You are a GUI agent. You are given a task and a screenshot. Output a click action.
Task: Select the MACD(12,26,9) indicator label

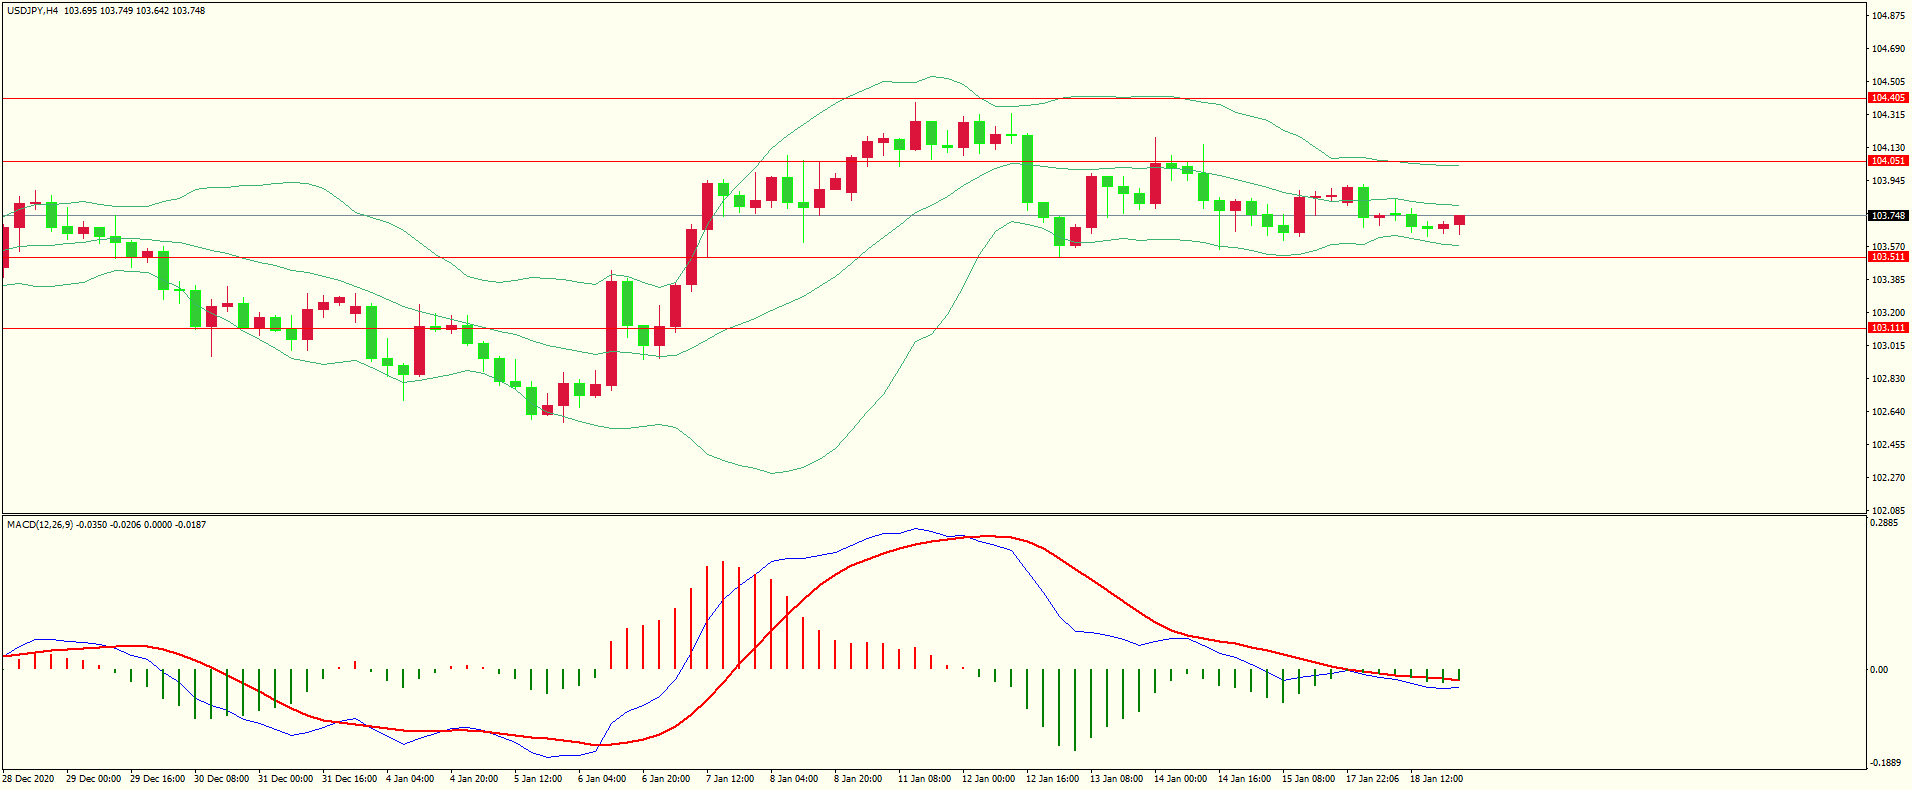pyautogui.click(x=39, y=525)
